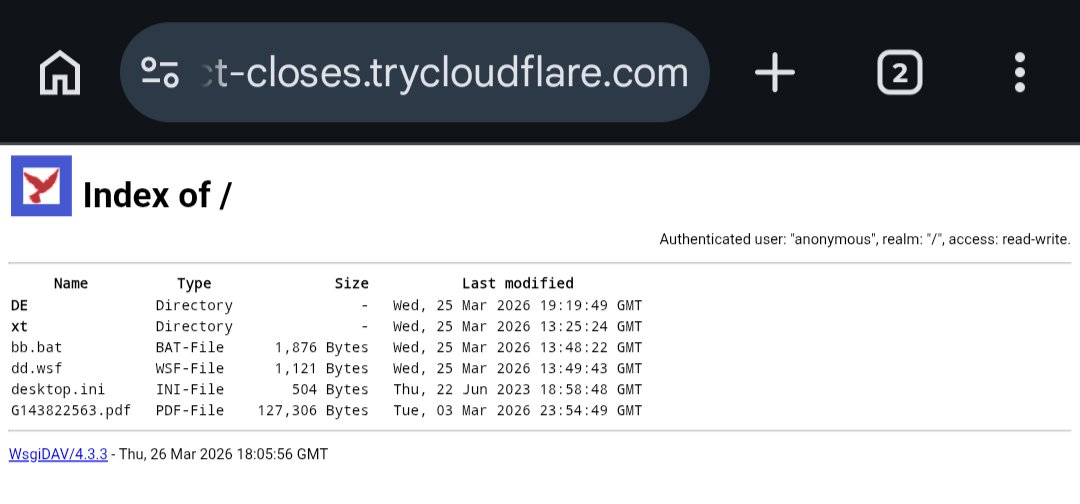Follow the WsgiDAV/4.3.3 footer link
Image resolution: width=1080 pixels, height=504 pixels.
tap(58, 454)
